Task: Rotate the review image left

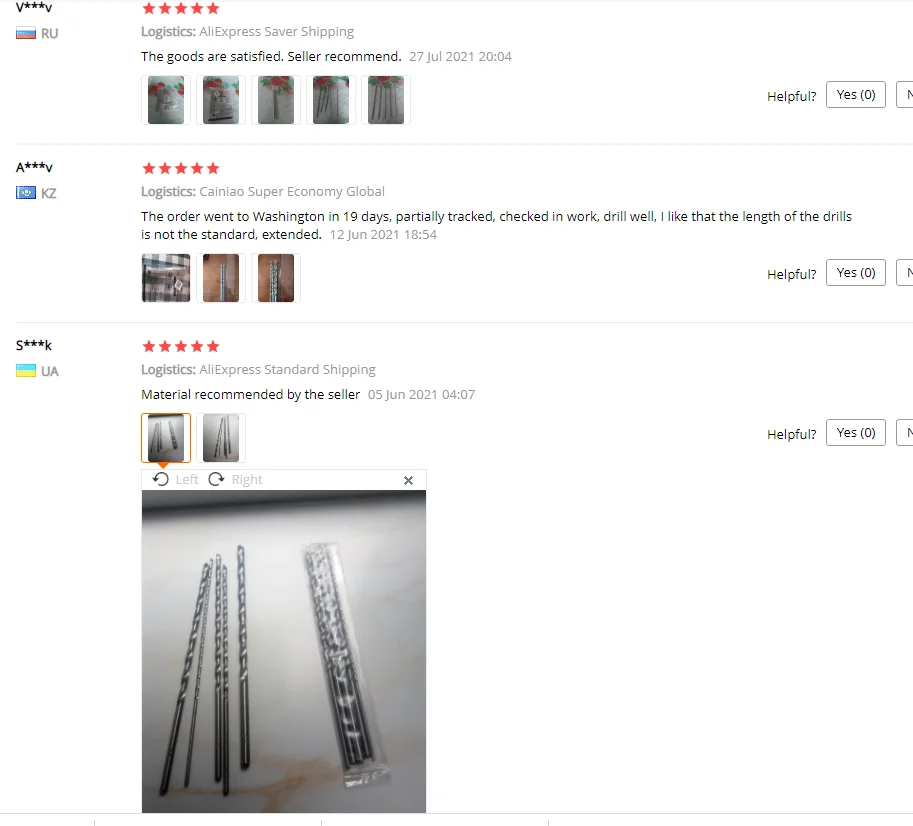Action: tap(175, 480)
